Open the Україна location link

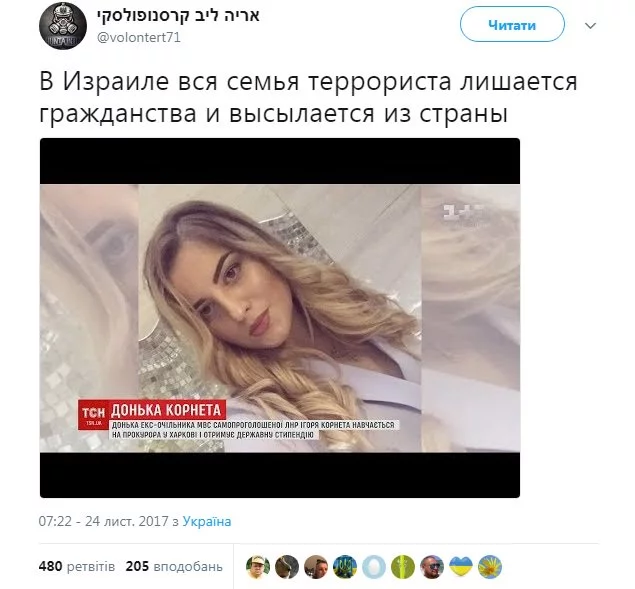coord(207,521)
